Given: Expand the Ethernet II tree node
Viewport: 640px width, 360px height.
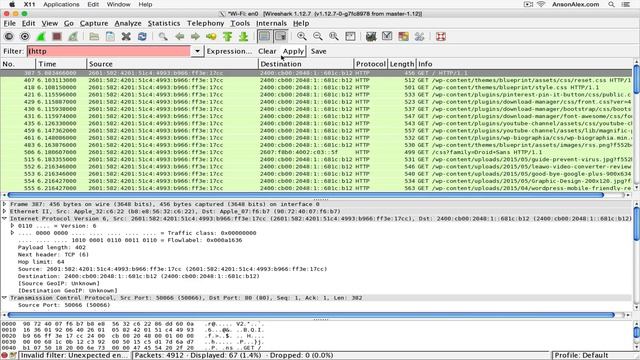Looking at the screenshot, I should pos(4,211).
